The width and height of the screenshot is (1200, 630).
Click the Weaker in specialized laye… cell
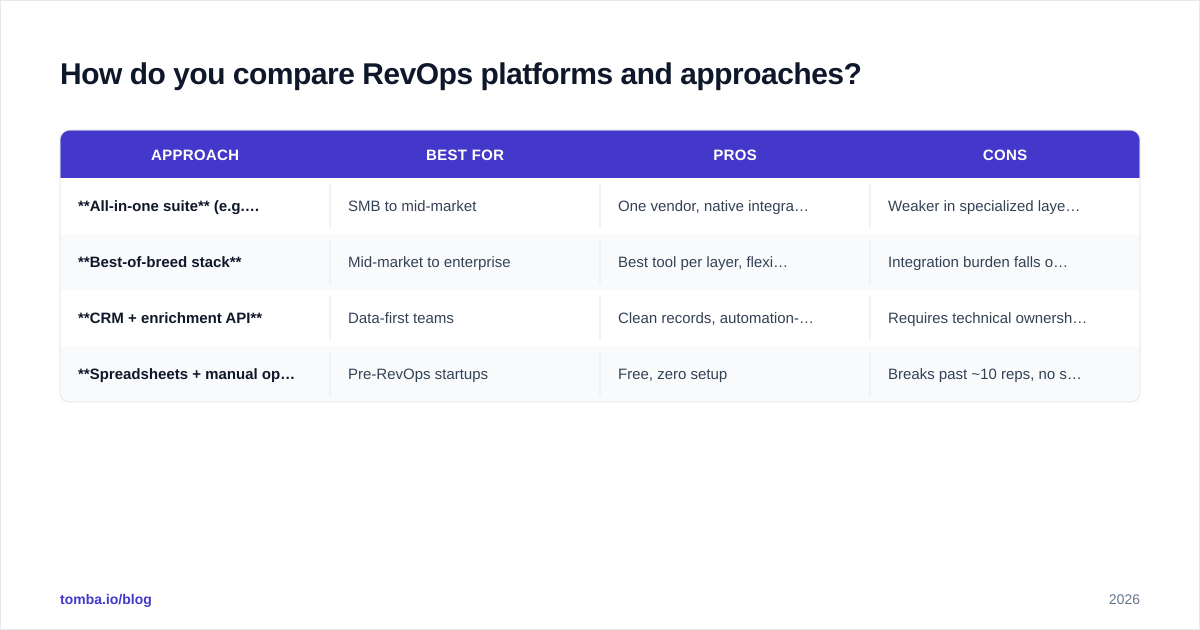(1005, 206)
